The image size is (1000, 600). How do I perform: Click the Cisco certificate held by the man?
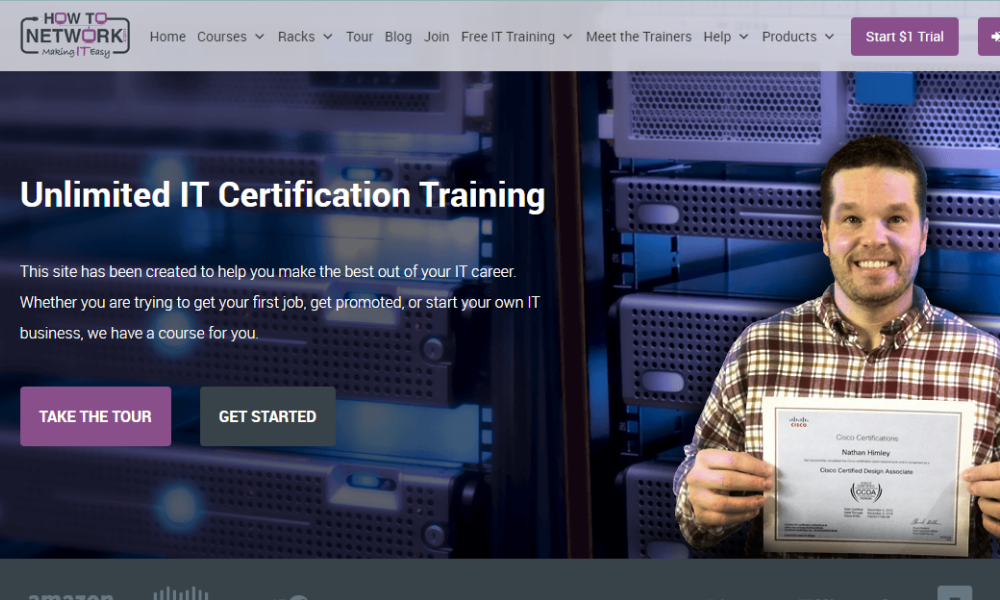867,475
